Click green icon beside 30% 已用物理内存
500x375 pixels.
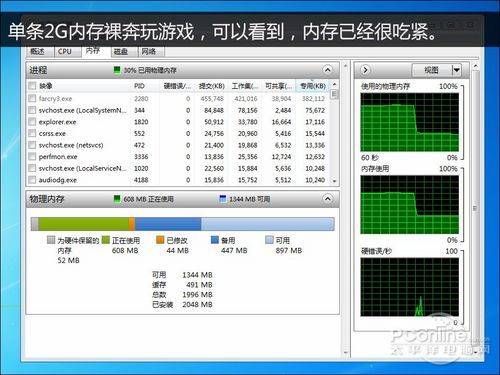(x=117, y=70)
